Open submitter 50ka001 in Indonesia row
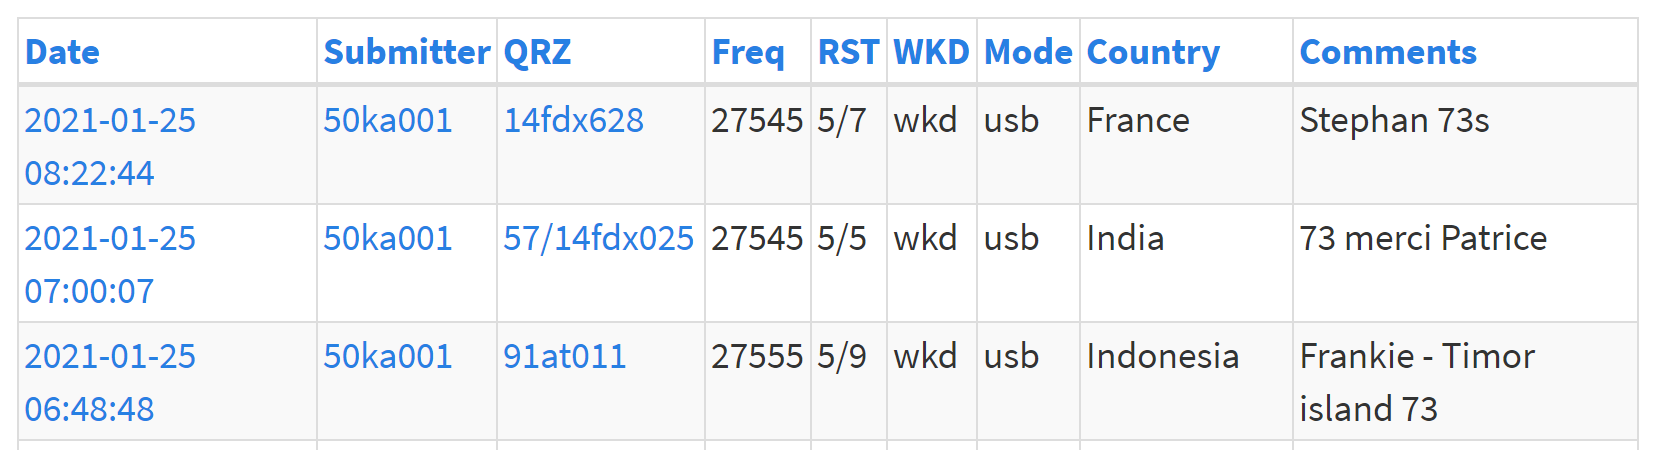Viewport: 1655px width, 450px height. [x=388, y=356]
